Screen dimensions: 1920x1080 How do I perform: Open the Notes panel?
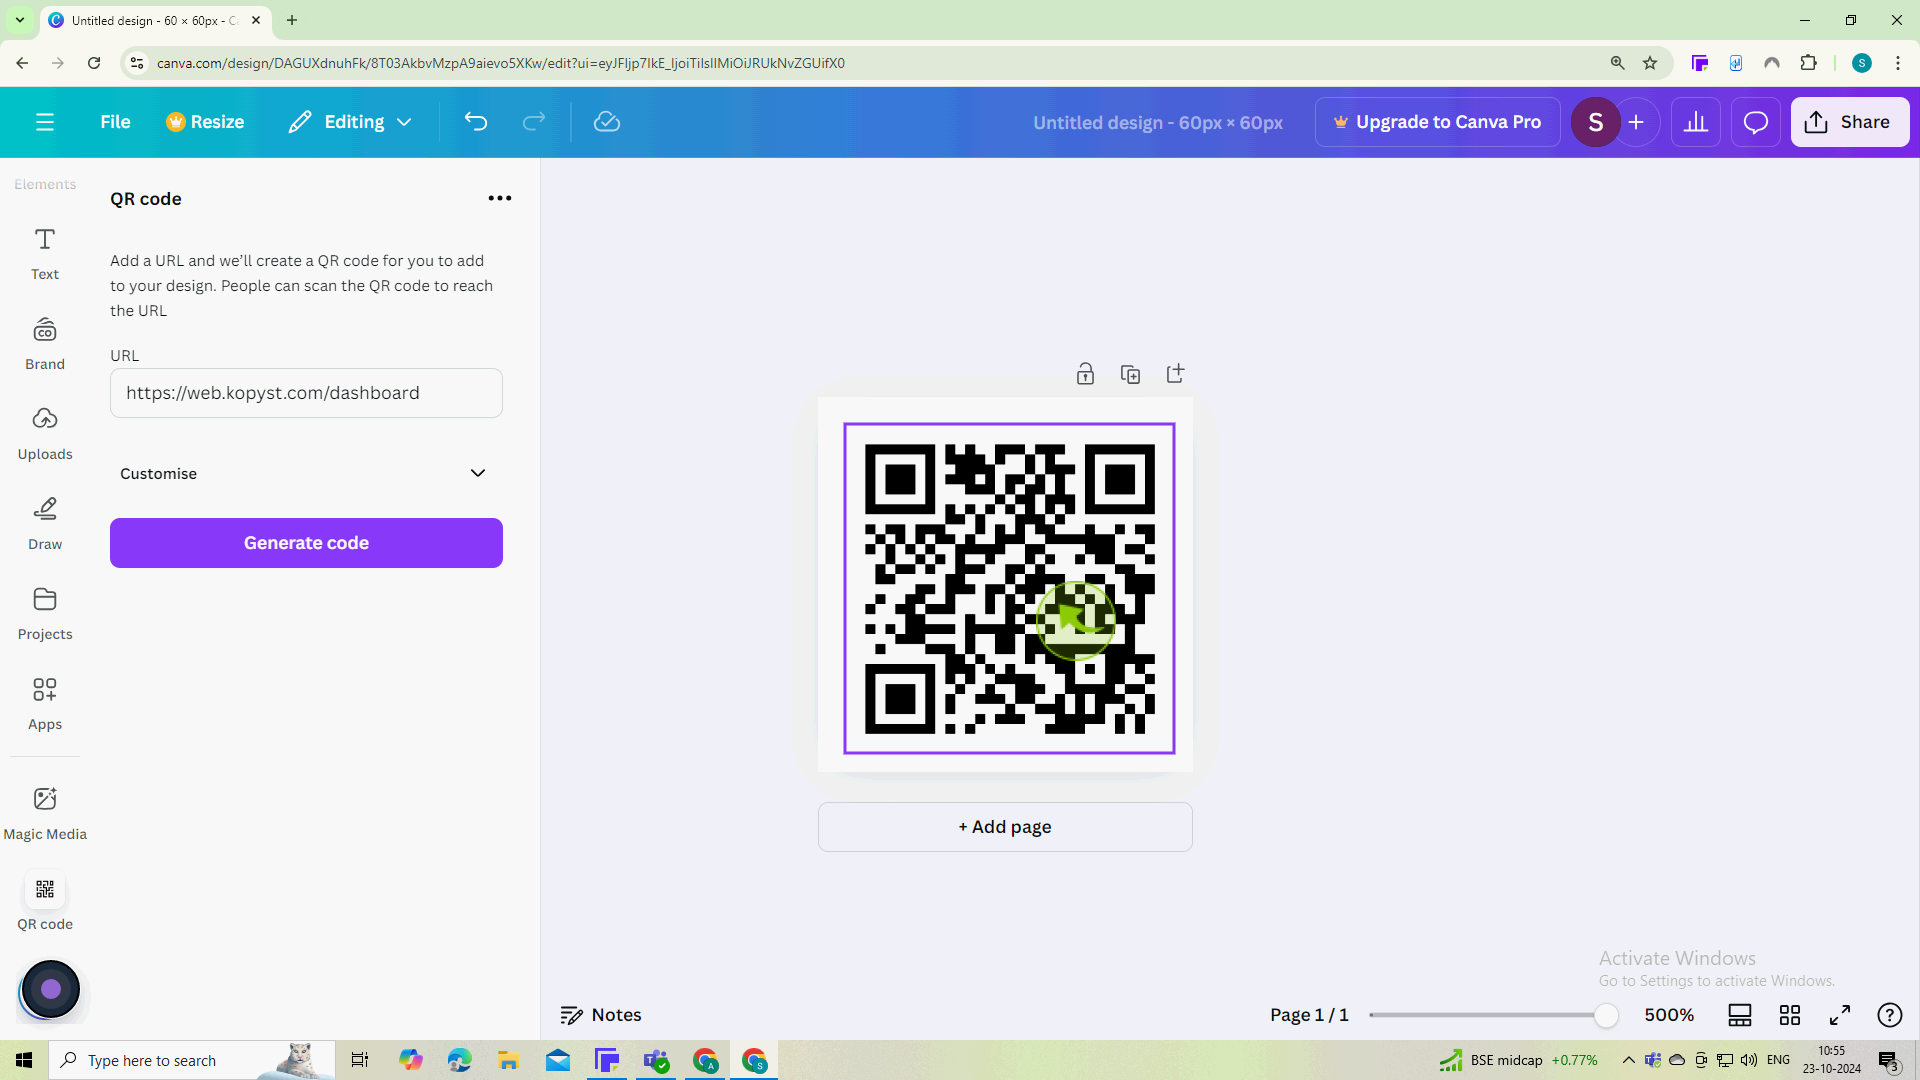tap(601, 1015)
